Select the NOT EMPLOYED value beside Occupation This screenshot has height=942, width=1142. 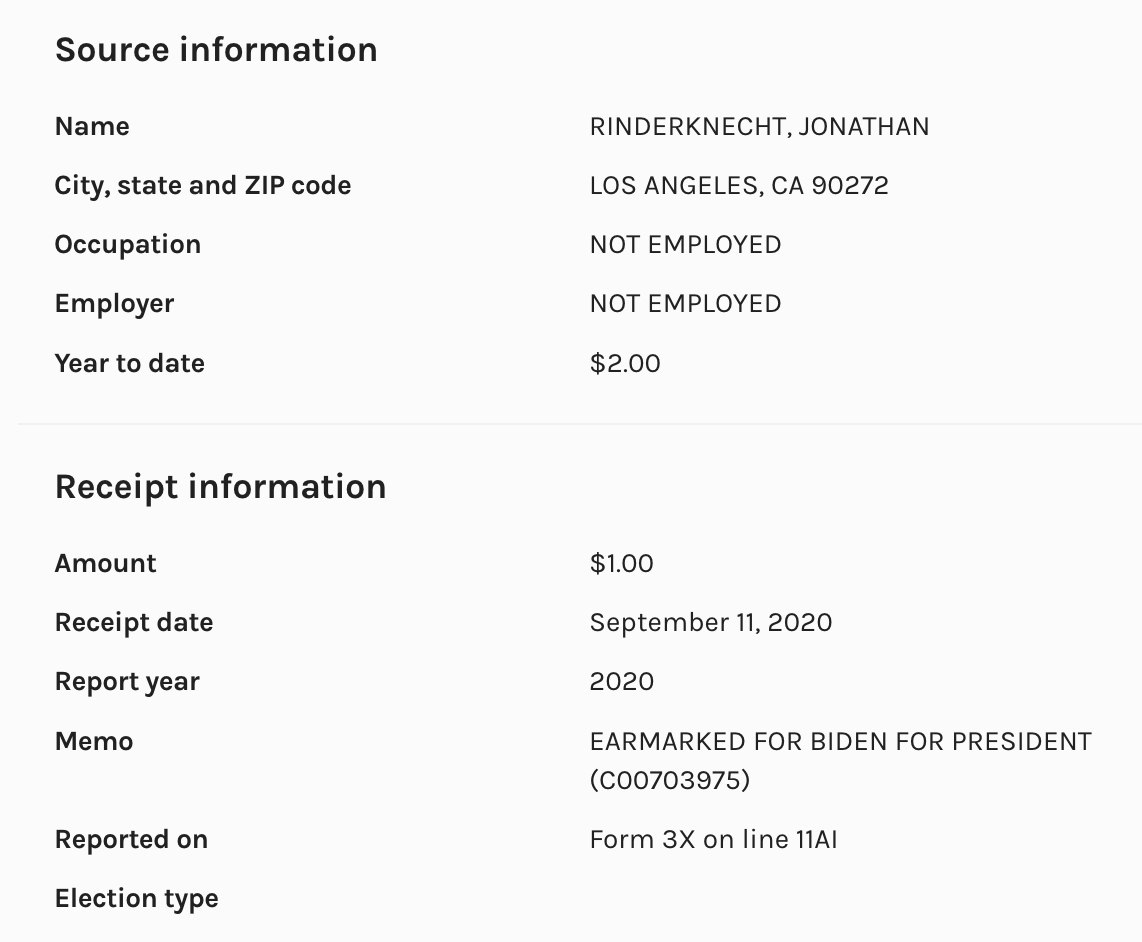point(685,245)
